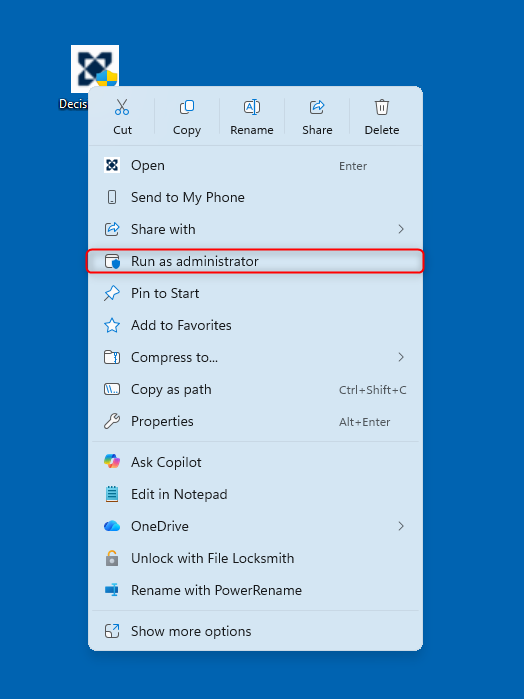Select Open from the context menu
The width and height of the screenshot is (524, 699).
coord(255,165)
